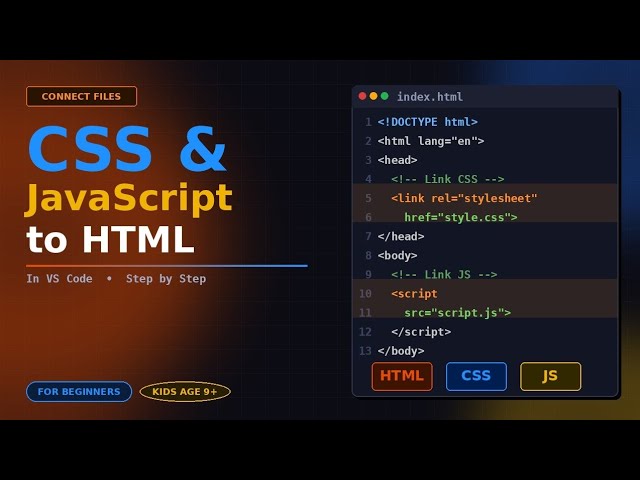Click the JS badge button

tap(551, 376)
